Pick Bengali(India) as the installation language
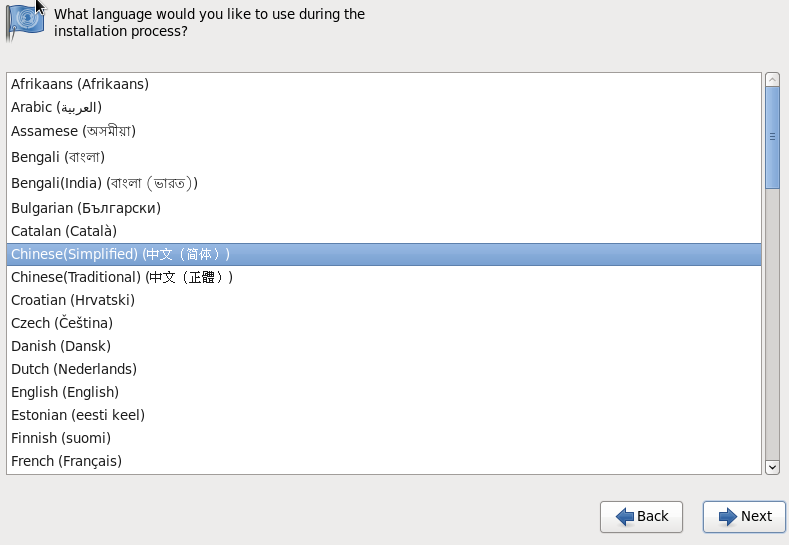This screenshot has width=789, height=545. pos(384,183)
